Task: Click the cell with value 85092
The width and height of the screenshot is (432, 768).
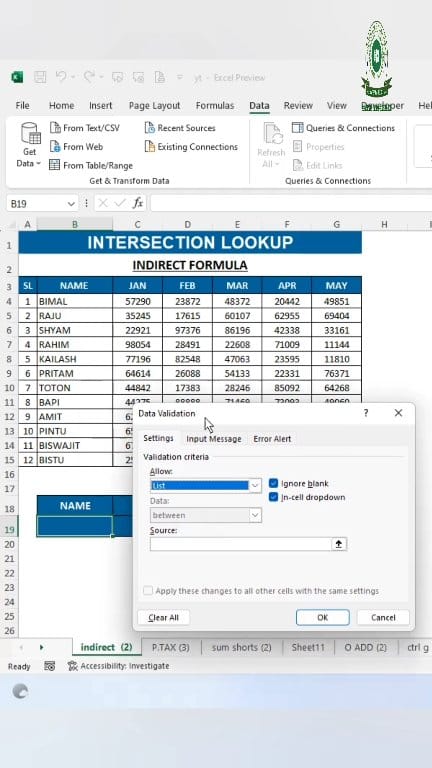Action: coord(287,387)
